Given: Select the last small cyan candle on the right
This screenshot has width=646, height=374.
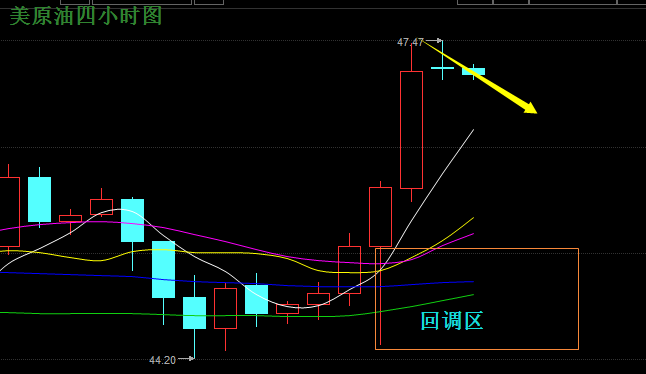Looking at the screenshot, I should [x=473, y=72].
